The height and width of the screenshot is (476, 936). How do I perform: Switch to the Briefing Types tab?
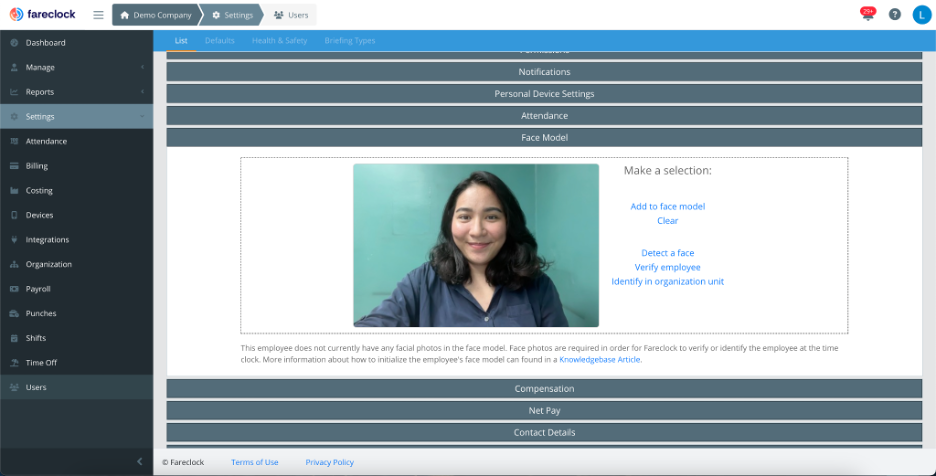pyautogui.click(x=350, y=41)
